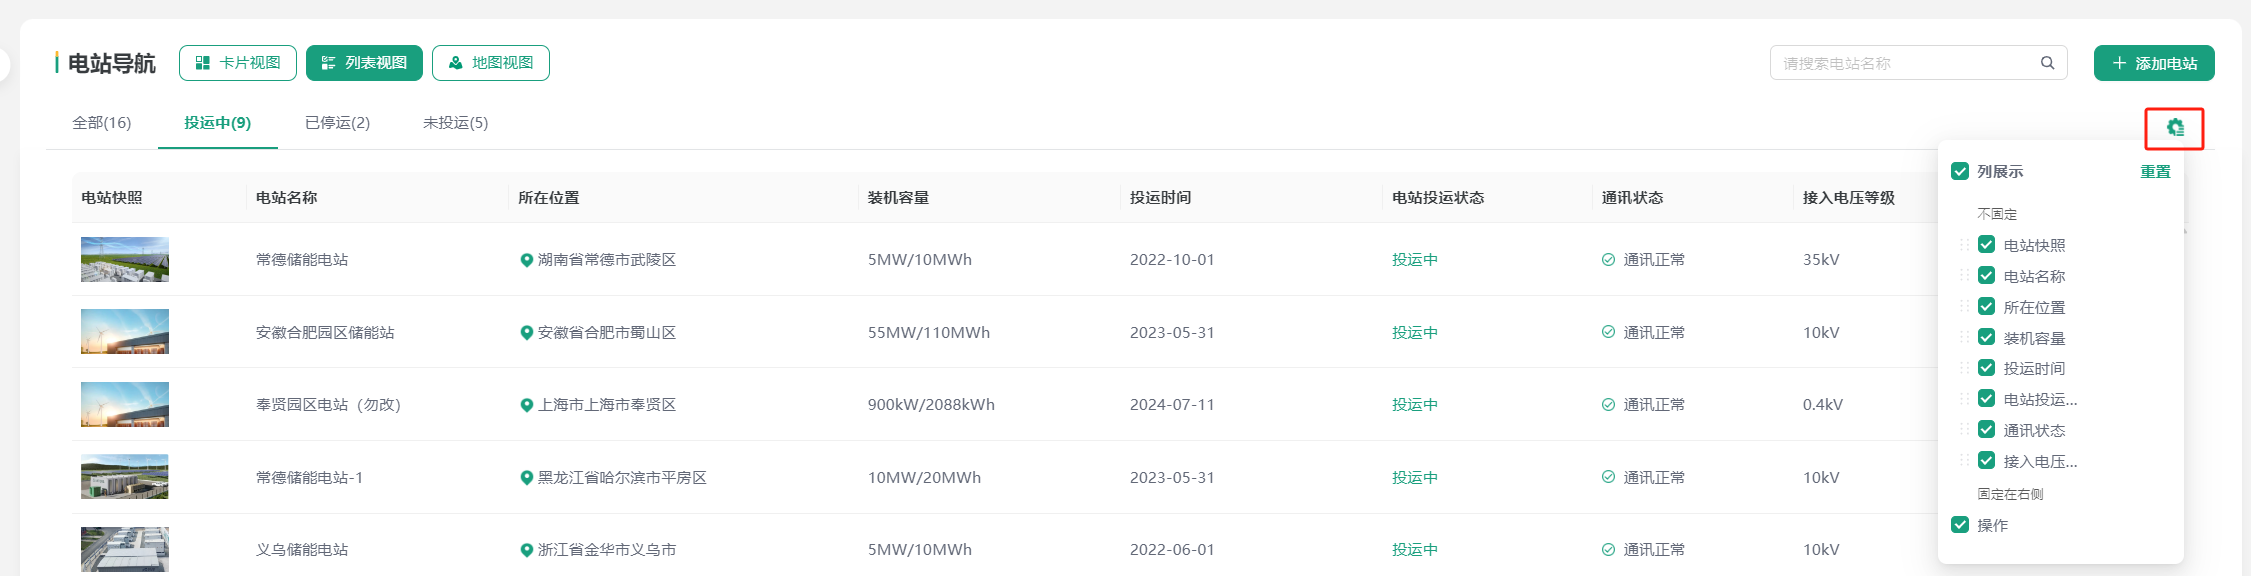
Task: Switch to the 未投运(5) tab
Action: pyautogui.click(x=455, y=123)
